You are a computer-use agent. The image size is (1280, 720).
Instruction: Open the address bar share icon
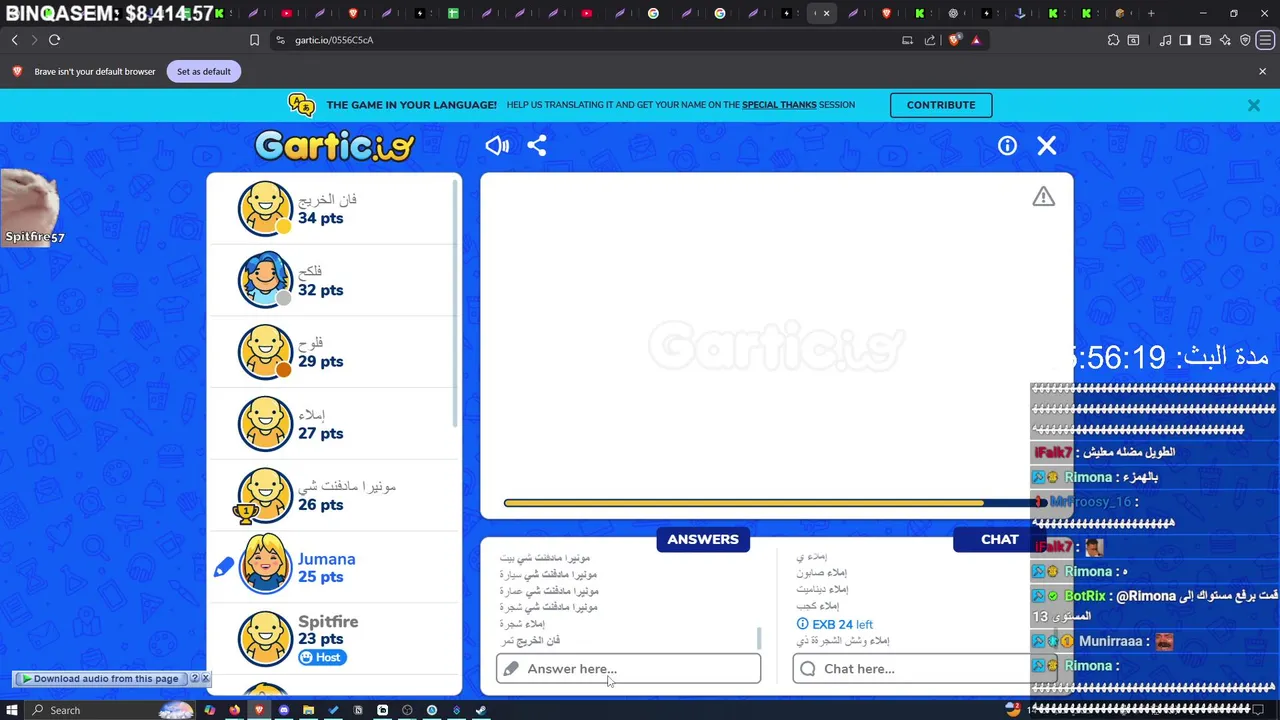[x=930, y=40]
